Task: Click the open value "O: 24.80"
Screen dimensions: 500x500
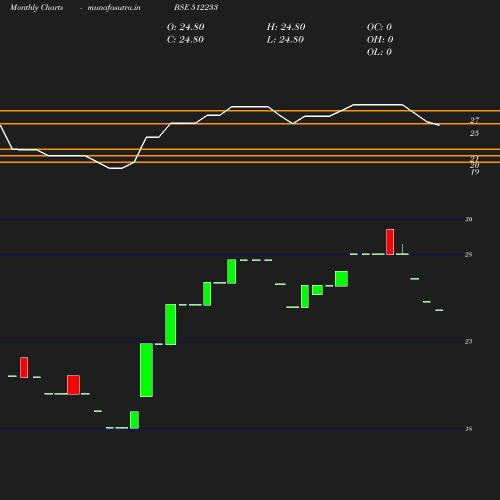Action: (185, 27)
